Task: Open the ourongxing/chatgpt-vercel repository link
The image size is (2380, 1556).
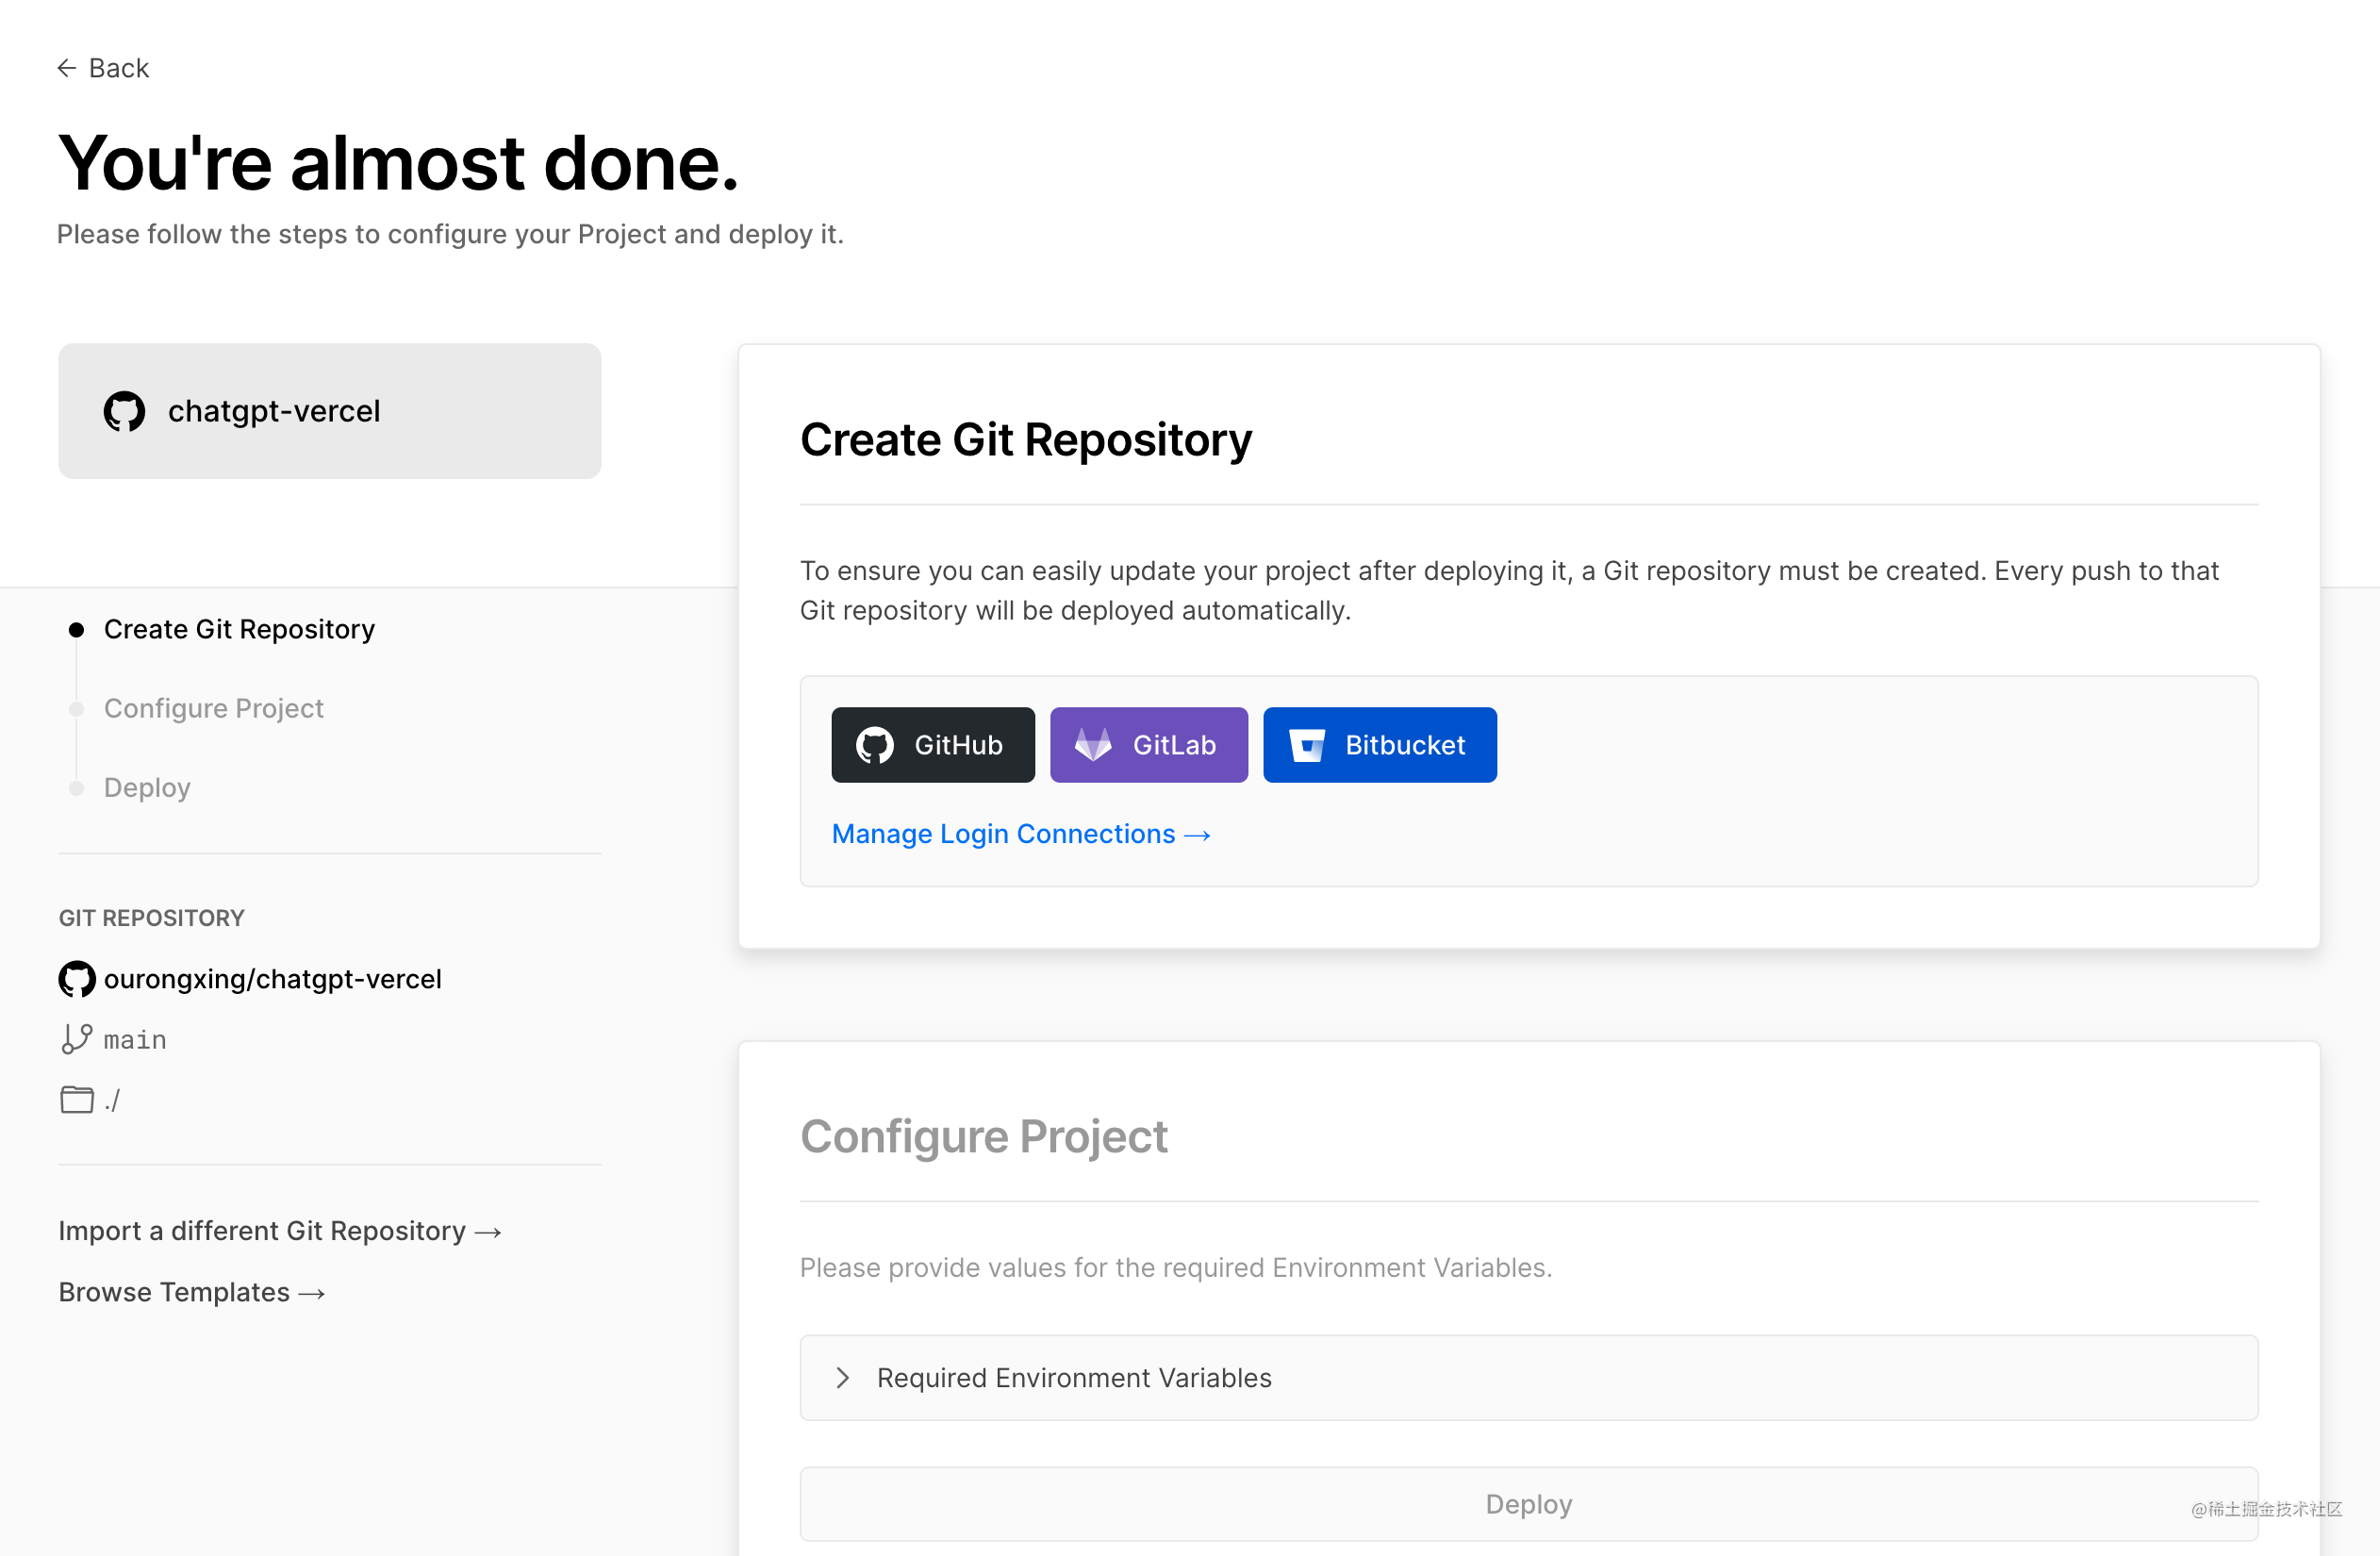Action: [x=272, y=979]
